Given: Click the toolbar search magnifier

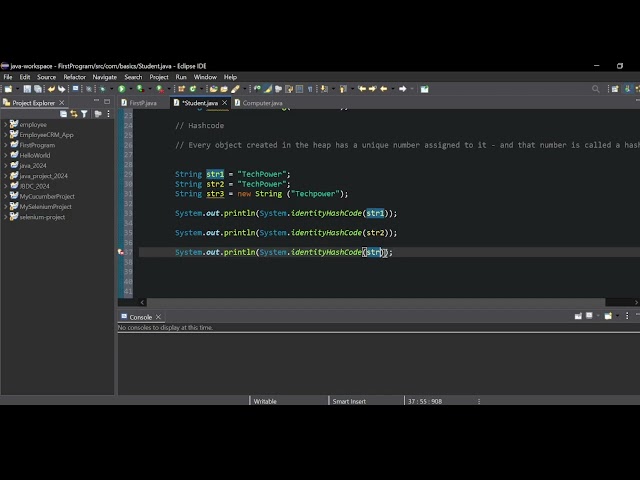Looking at the screenshot, I should 596,89.
